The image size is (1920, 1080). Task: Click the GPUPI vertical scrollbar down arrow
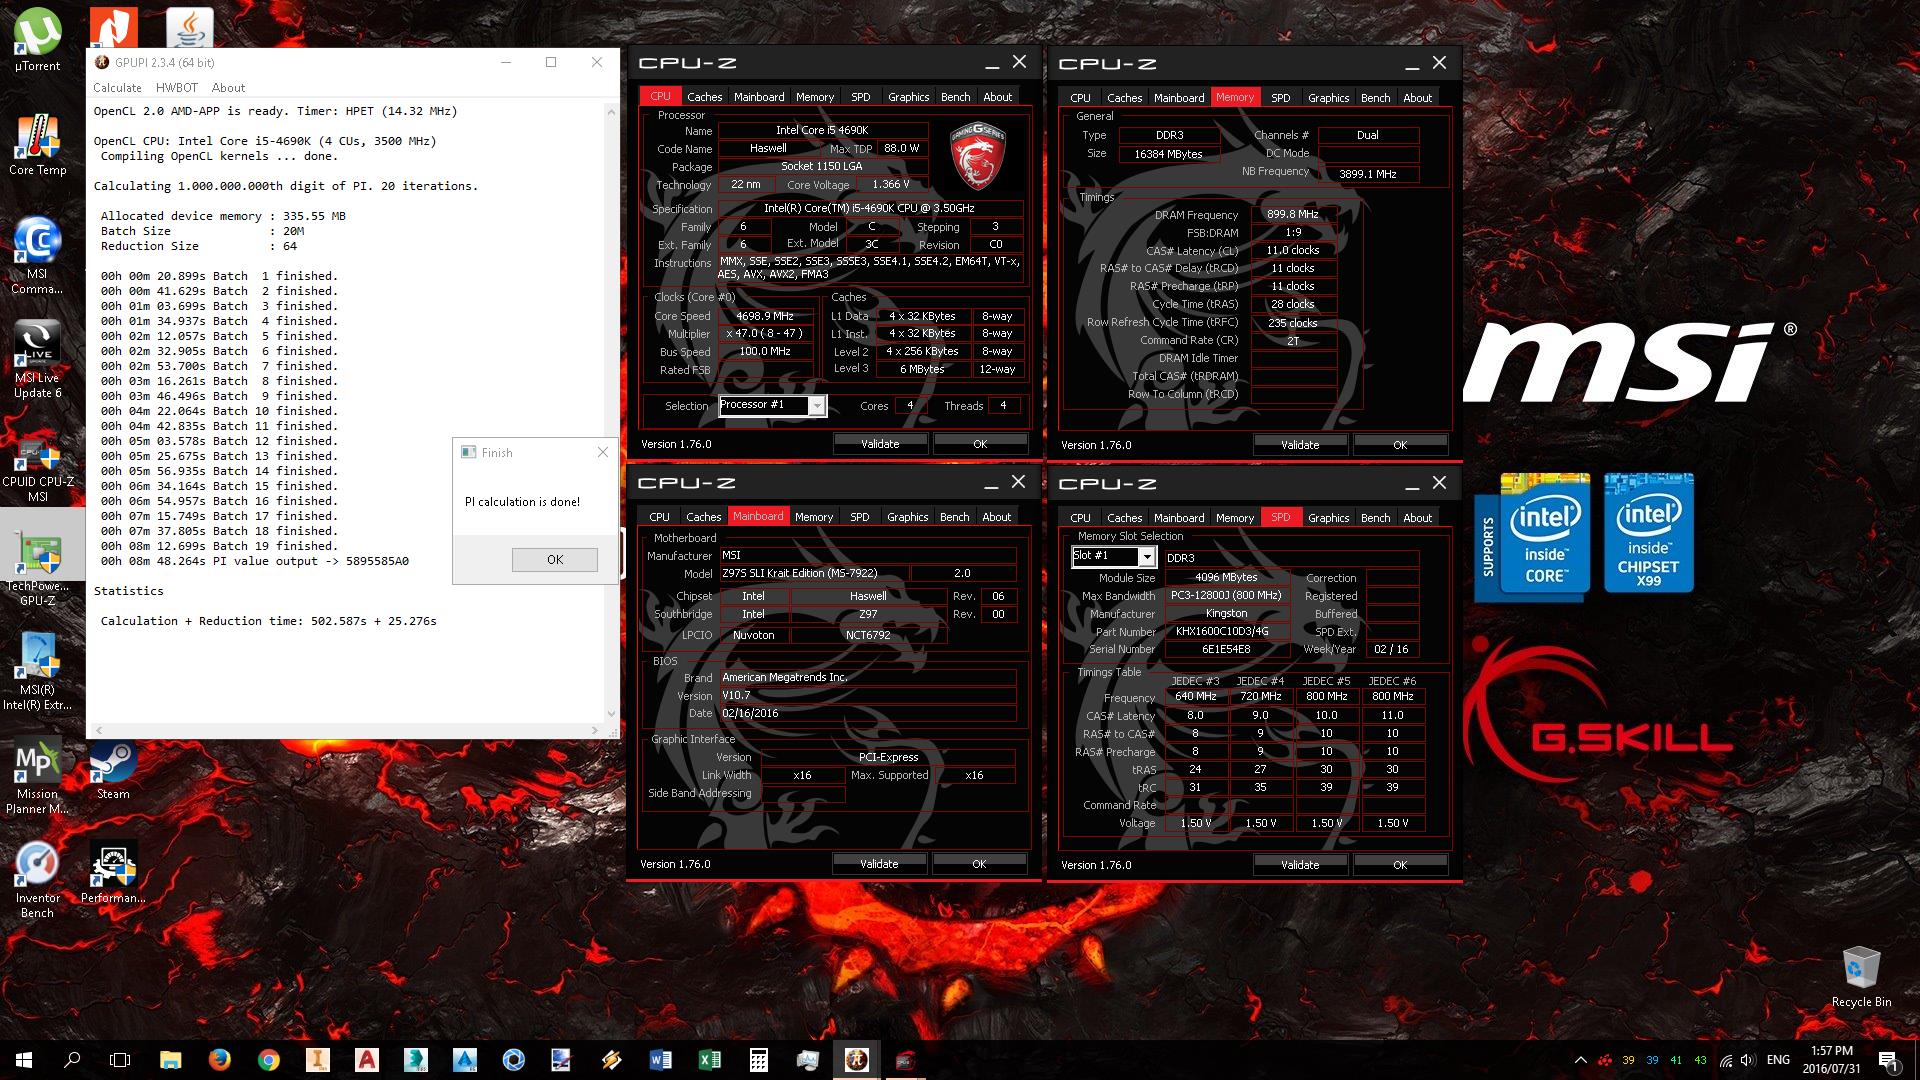611,714
